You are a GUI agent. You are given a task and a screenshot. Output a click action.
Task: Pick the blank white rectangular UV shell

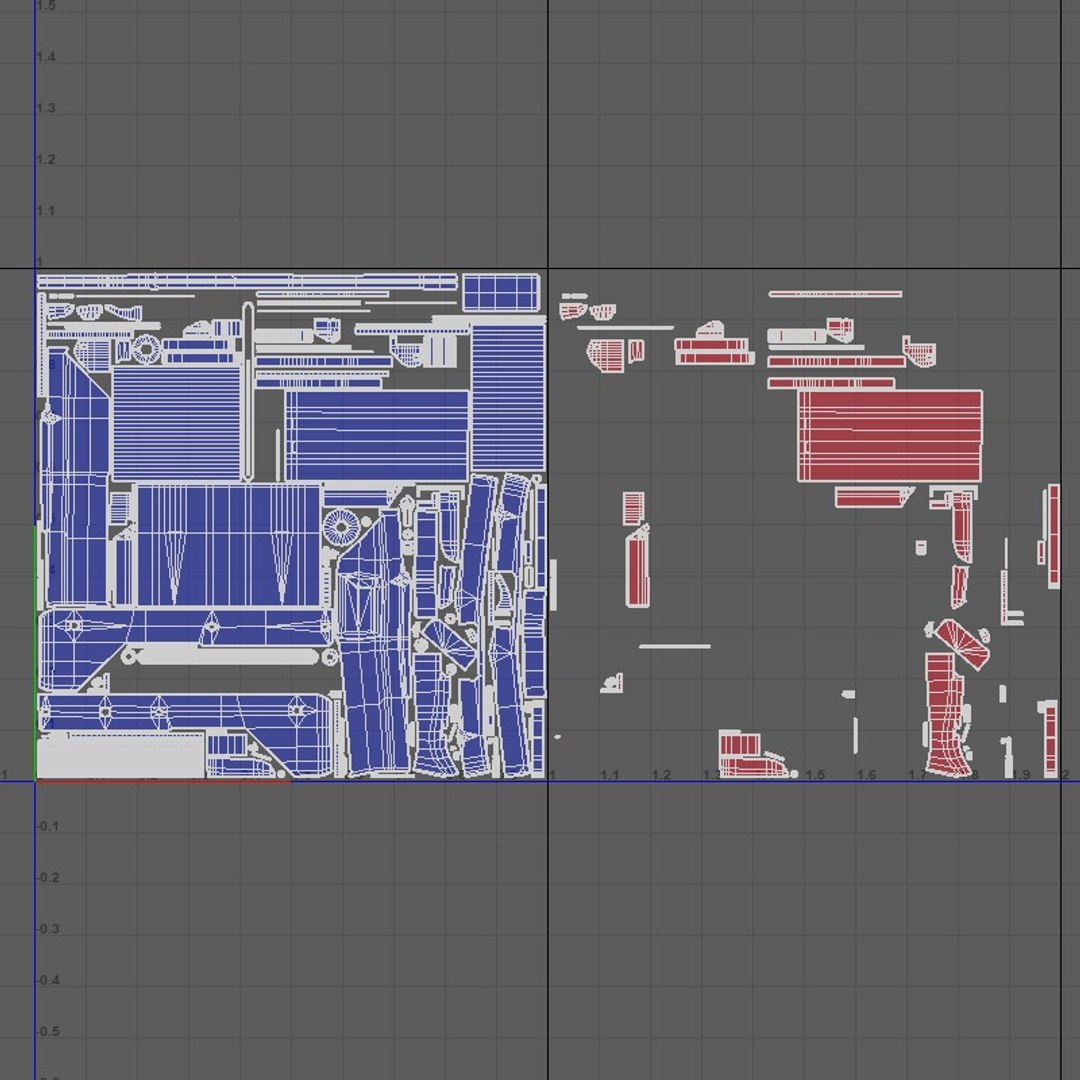121,756
